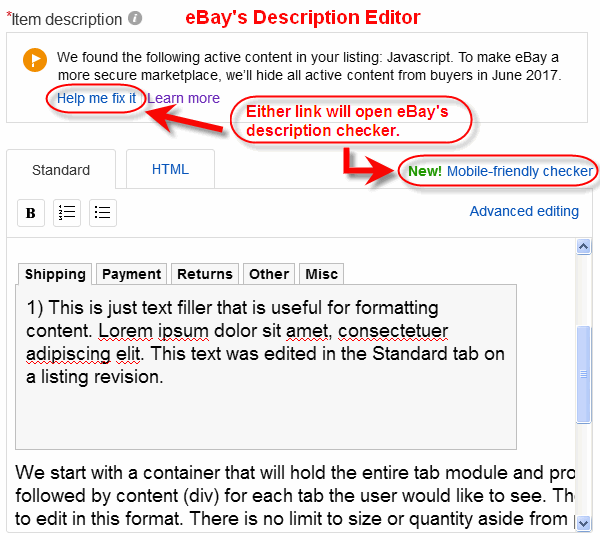Switch to the HTML editor tab
This screenshot has width=600, height=540.
point(170,169)
